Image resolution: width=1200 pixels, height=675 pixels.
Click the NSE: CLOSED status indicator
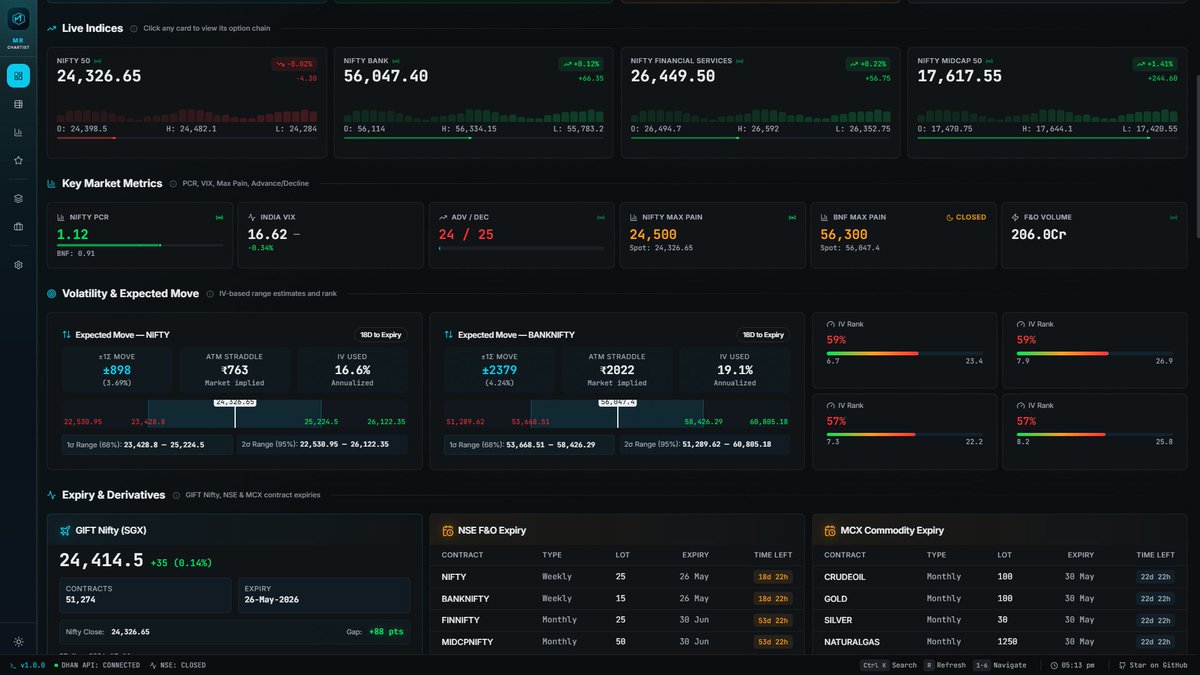(177, 665)
